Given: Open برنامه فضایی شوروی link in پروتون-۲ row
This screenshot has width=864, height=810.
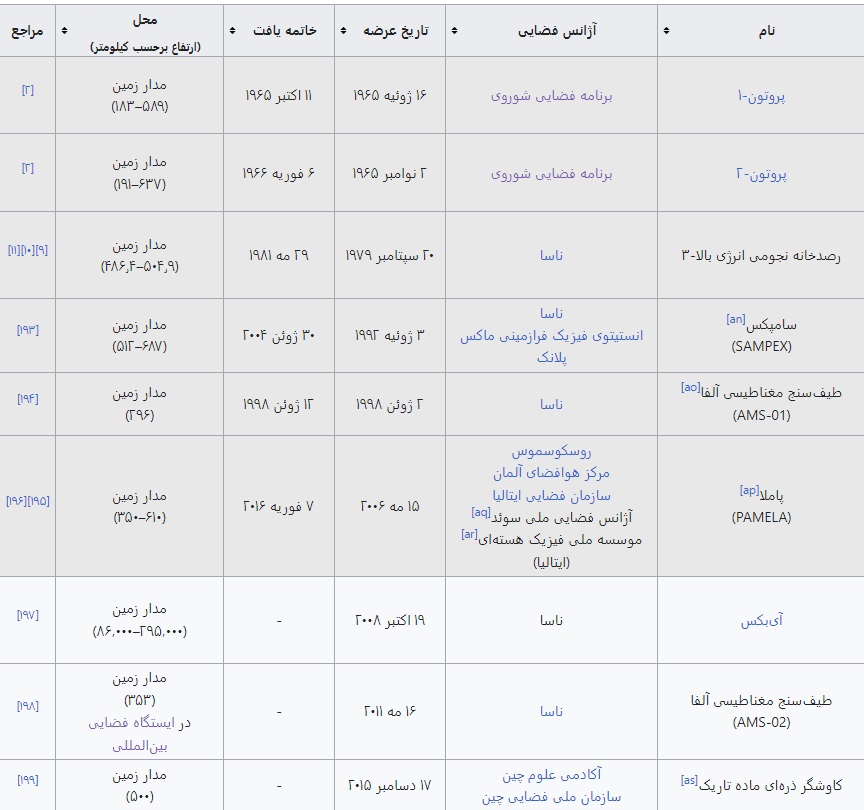Looking at the screenshot, I should [551, 174].
